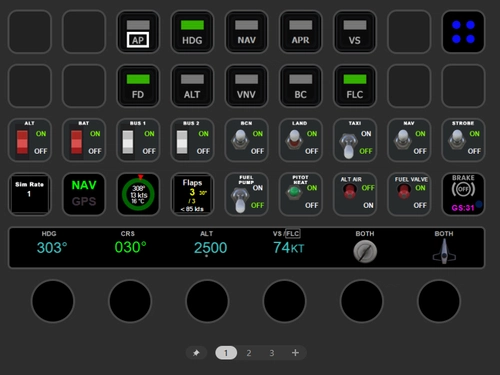The height and width of the screenshot is (375, 500).
Task: Click the dial below the ALT readout
Action: coord(207,301)
